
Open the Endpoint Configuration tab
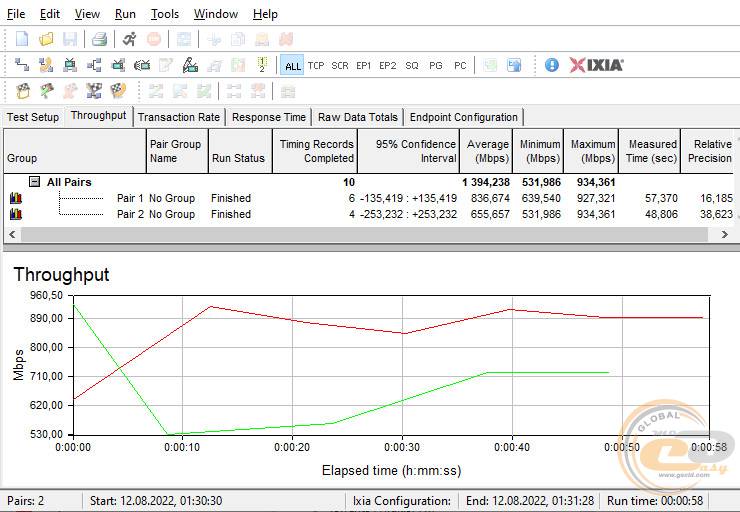click(463, 117)
